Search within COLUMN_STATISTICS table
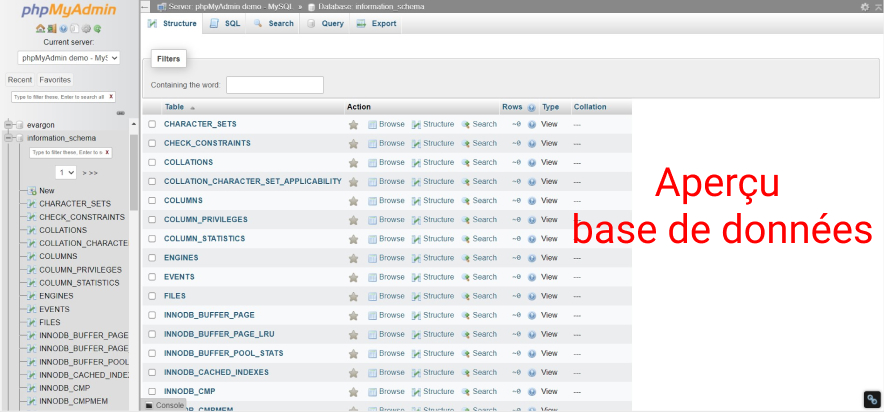 479,239
